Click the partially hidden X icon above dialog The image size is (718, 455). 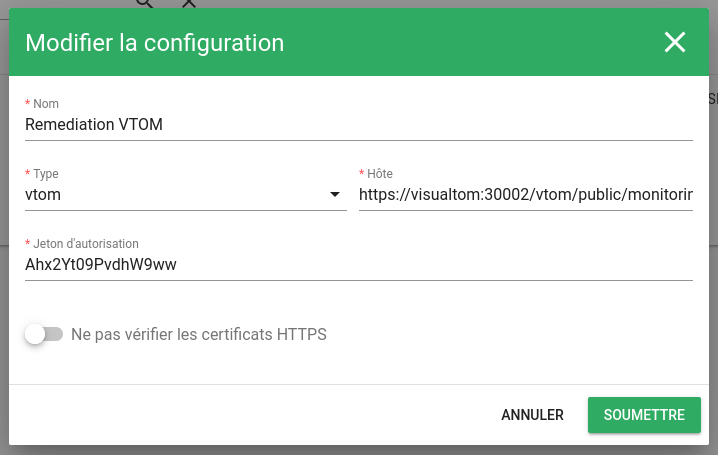(x=189, y=4)
